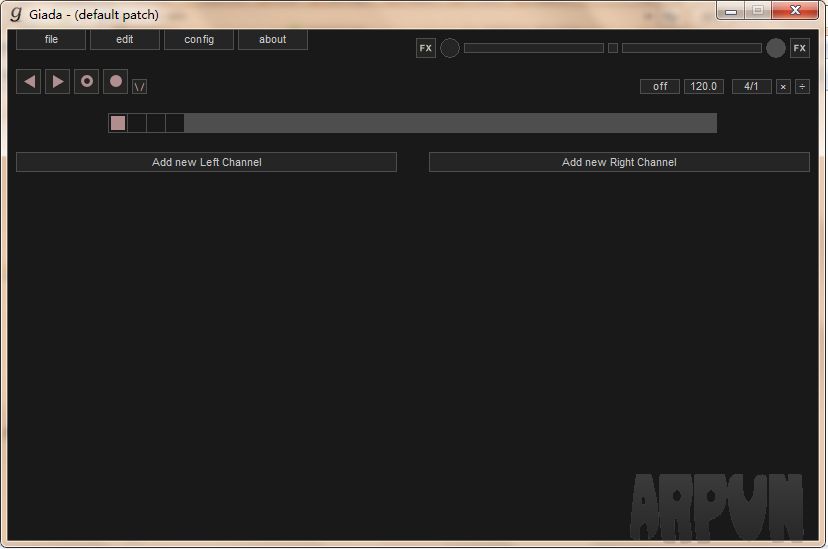Screen dimensions: 828x549
Task: Open the file menu
Action: click(51, 40)
